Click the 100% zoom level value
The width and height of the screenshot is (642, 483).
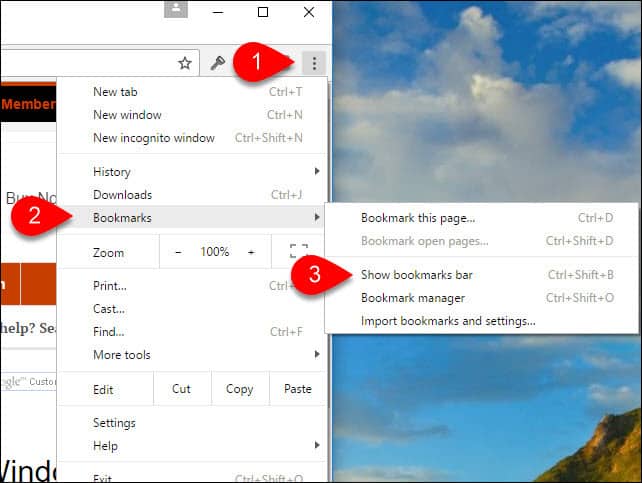[215, 251]
